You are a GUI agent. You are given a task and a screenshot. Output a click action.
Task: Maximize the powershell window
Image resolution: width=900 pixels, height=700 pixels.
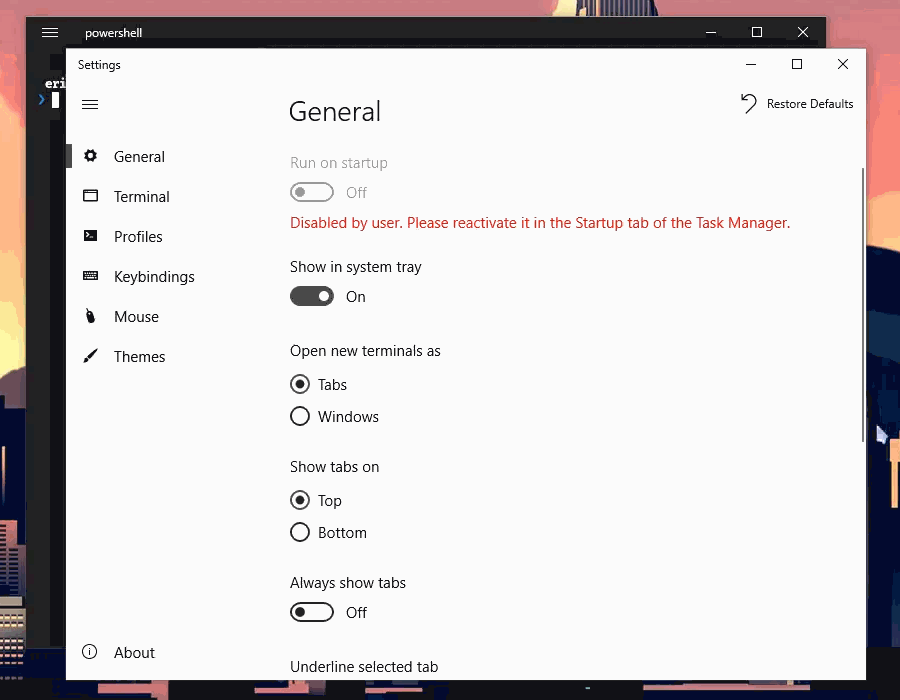(757, 32)
